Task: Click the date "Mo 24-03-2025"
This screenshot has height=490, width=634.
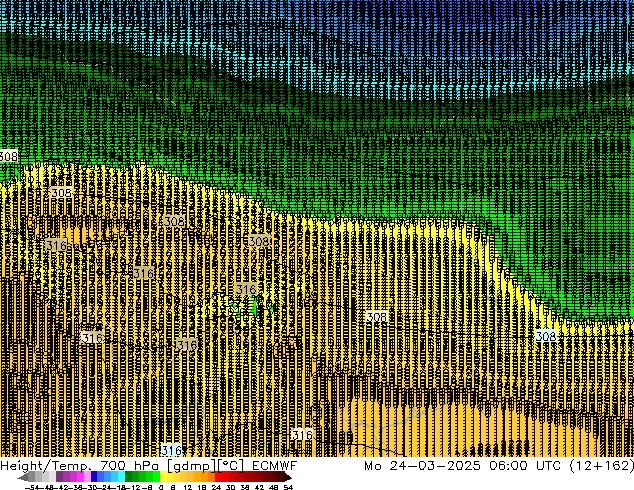Action: 423,466
